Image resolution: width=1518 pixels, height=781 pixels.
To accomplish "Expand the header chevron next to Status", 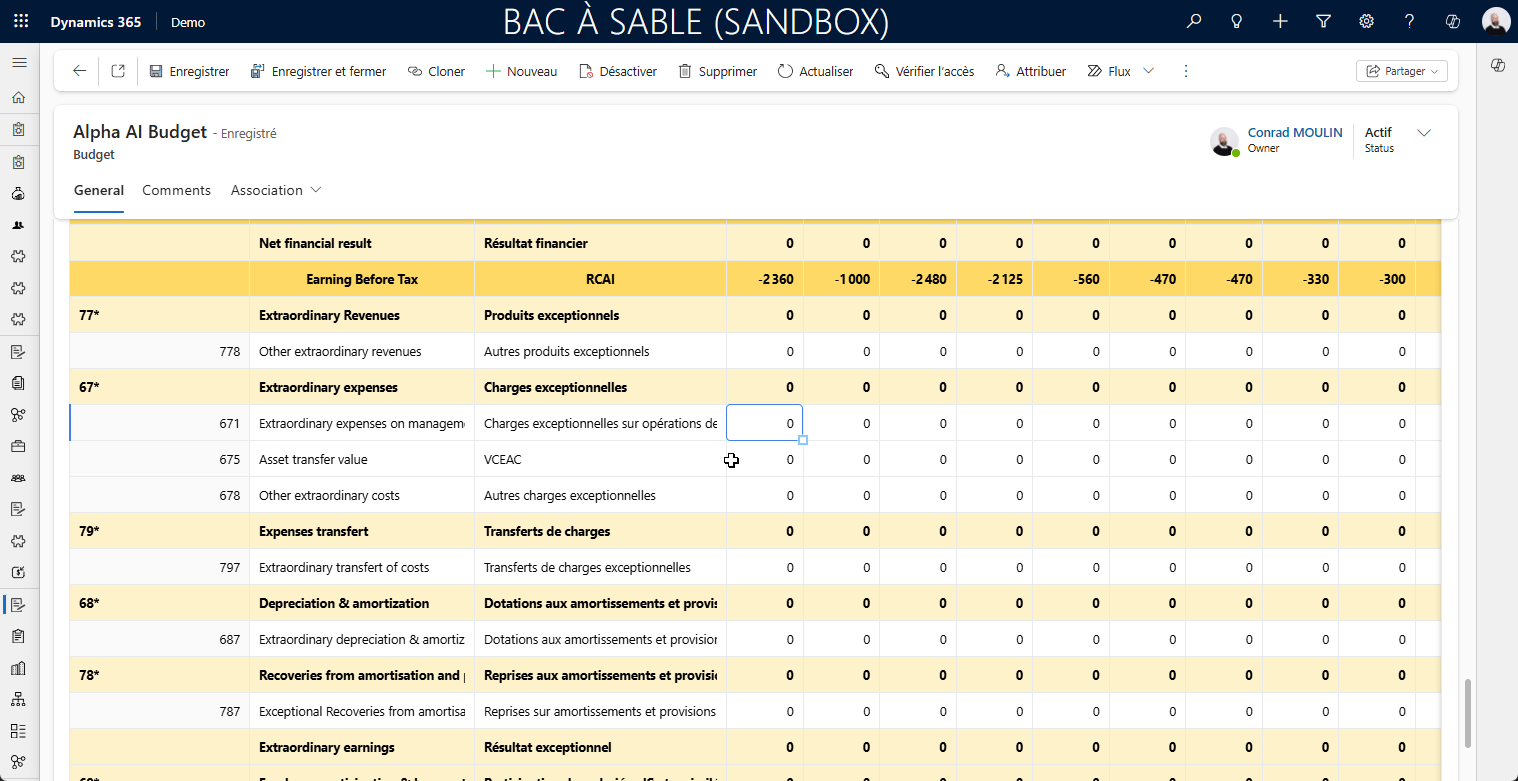I will pos(1425,133).
